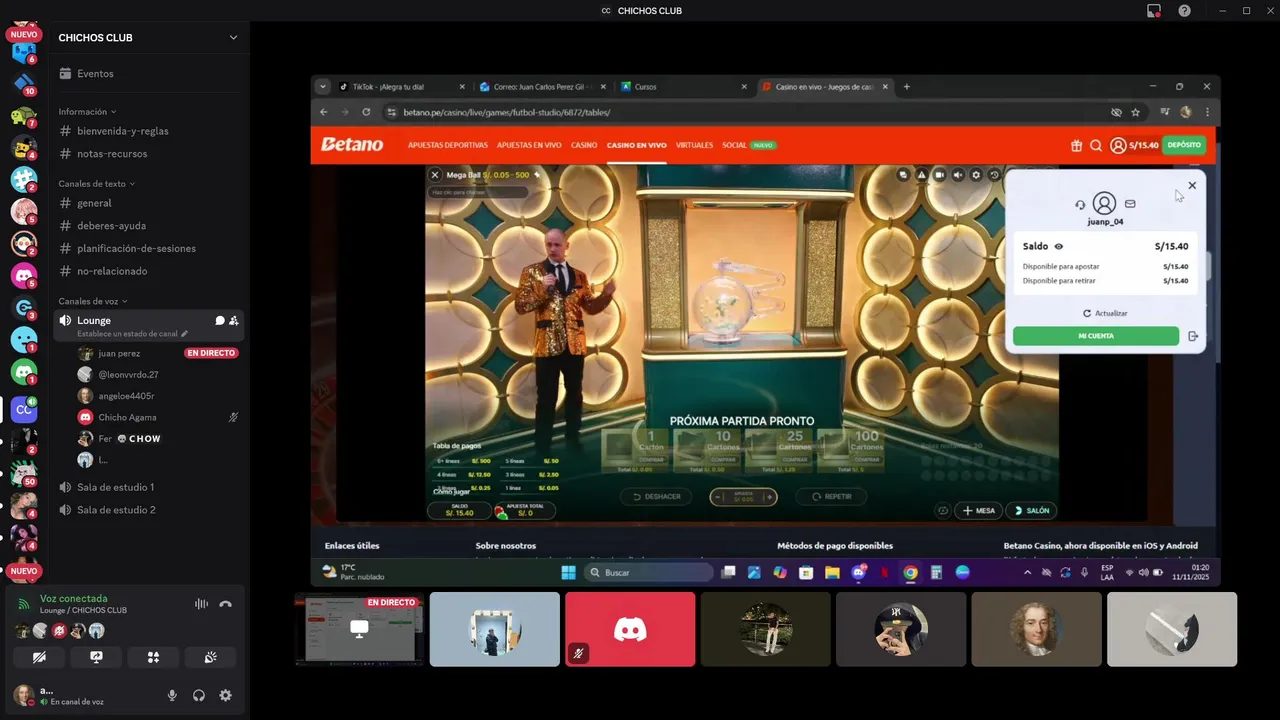The width and height of the screenshot is (1280, 720).
Task: Click the EN DIRECTO badge beside juan perez
Action: pos(211,353)
